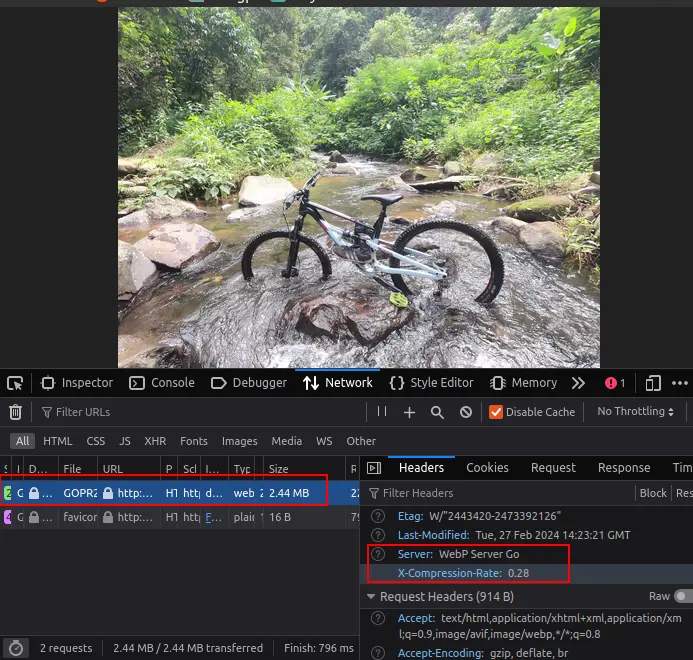Click the 16 B size cell
693x660 pixels.
coord(280,517)
